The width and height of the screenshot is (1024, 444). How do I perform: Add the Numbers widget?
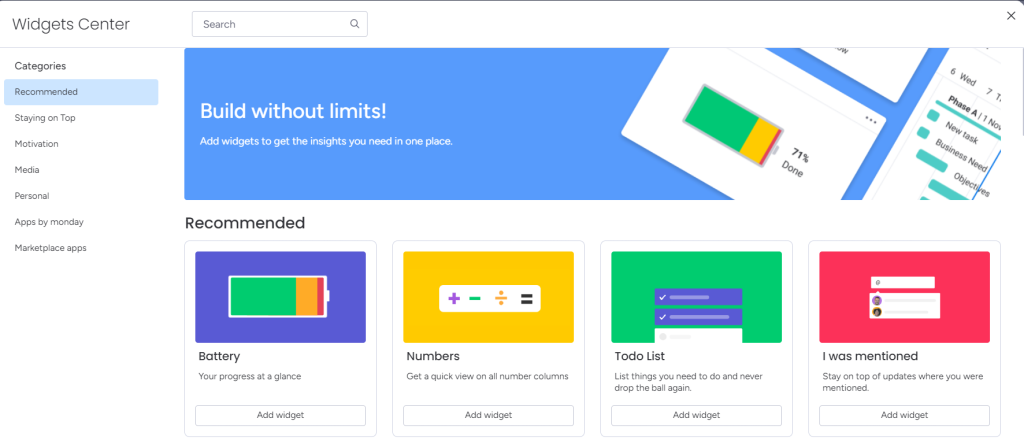[x=488, y=415]
